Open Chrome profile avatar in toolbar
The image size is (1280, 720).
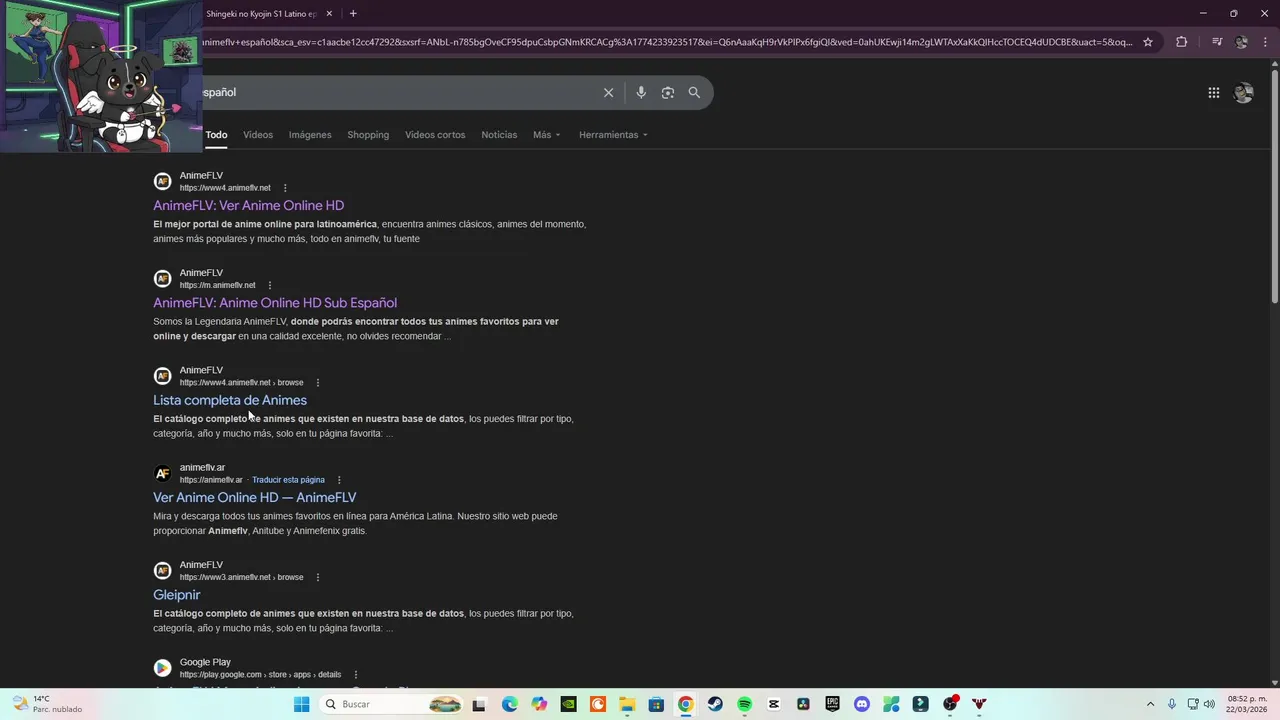click(x=1241, y=42)
